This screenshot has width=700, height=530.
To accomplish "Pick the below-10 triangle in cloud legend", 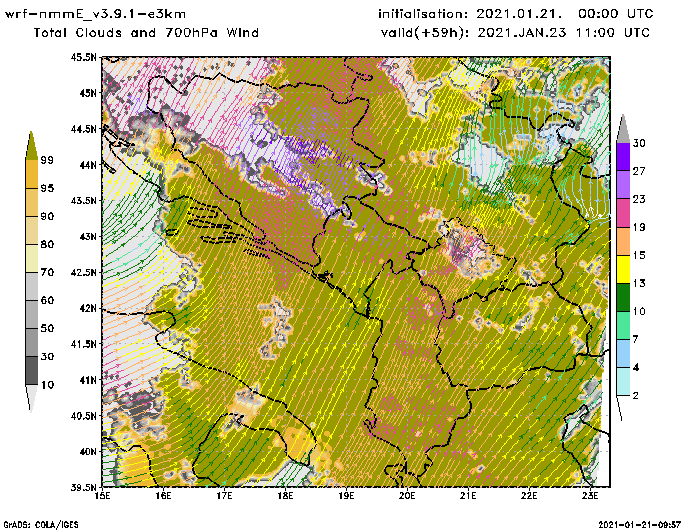I will (x=31, y=397).
